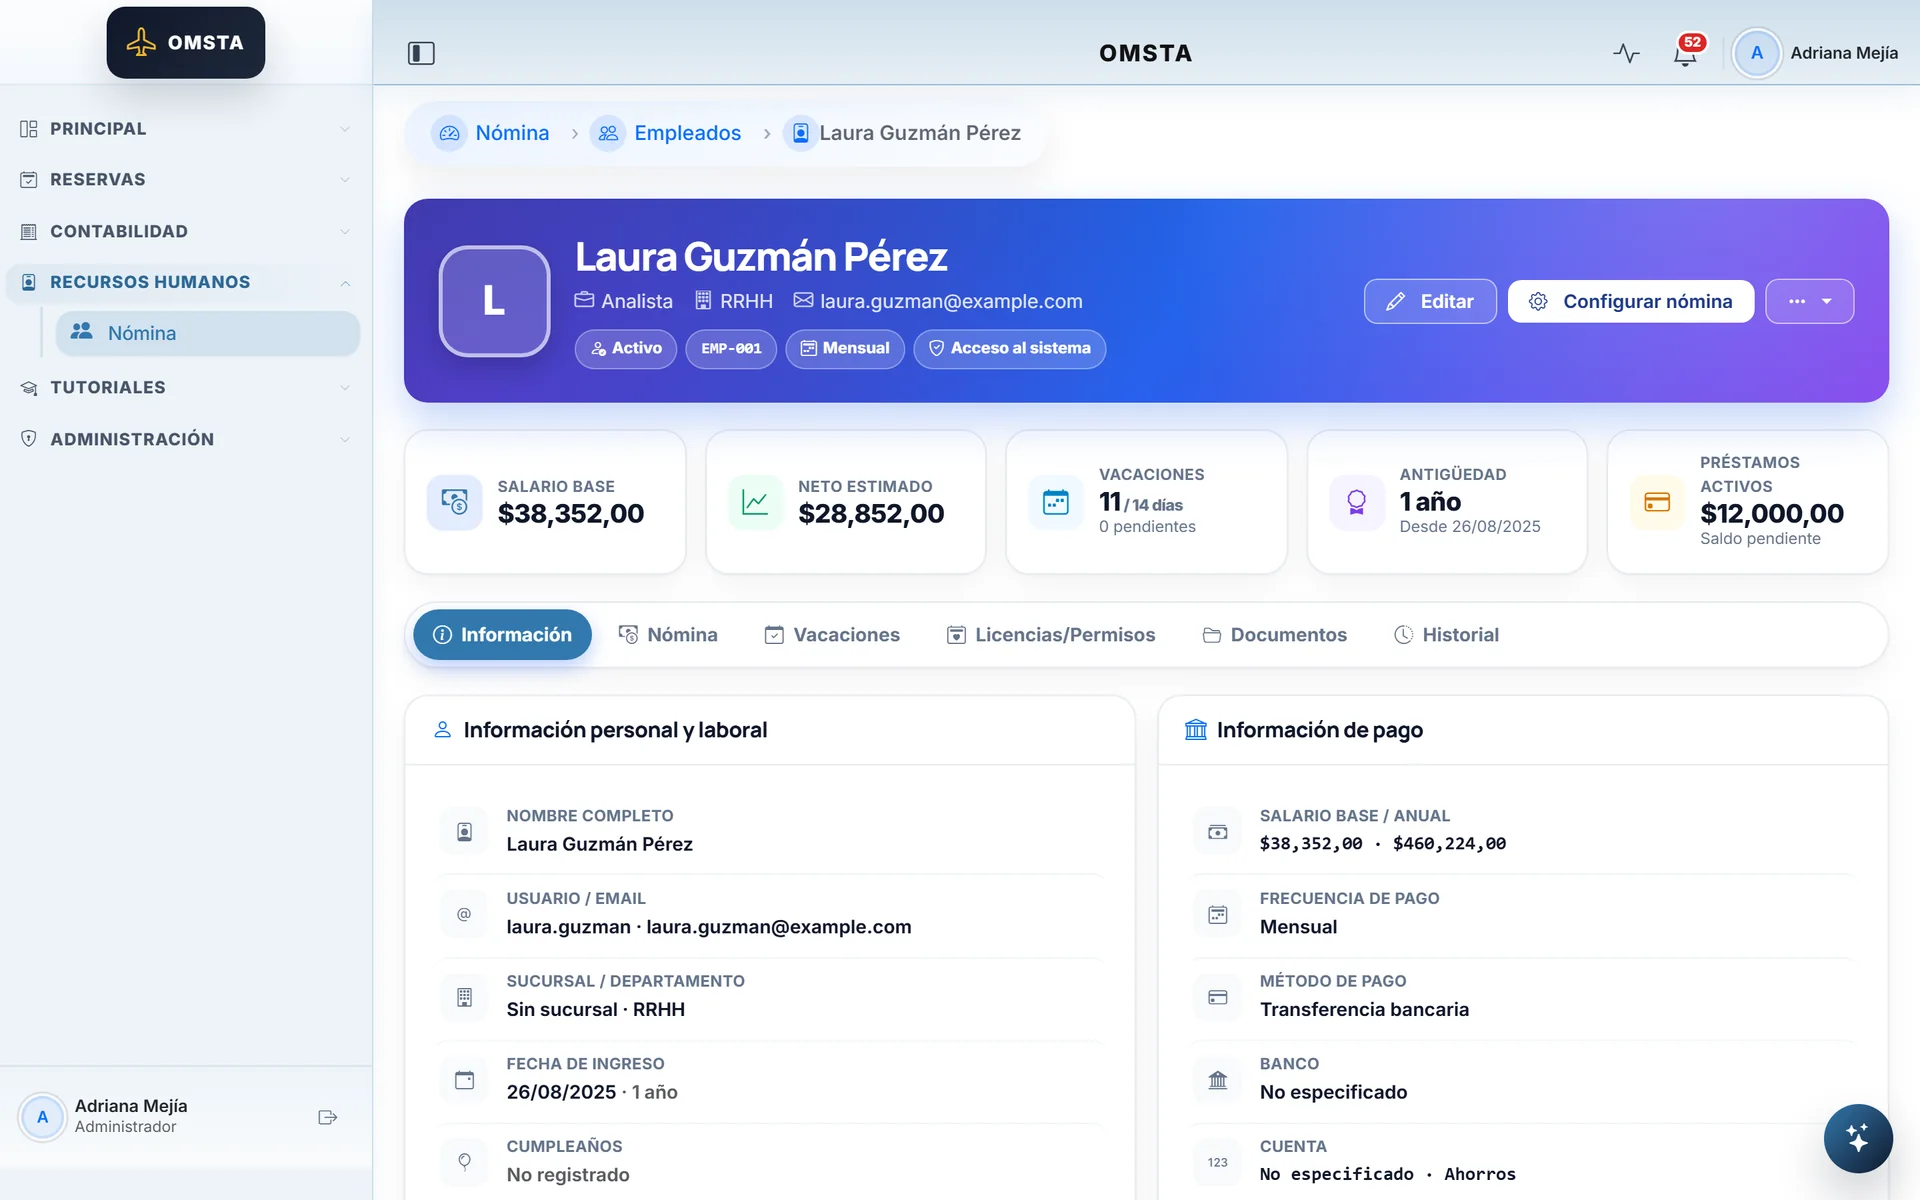Click Configurar nómina button
Image resolution: width=1920 pixels, height=1200 pixels.
1631,301
